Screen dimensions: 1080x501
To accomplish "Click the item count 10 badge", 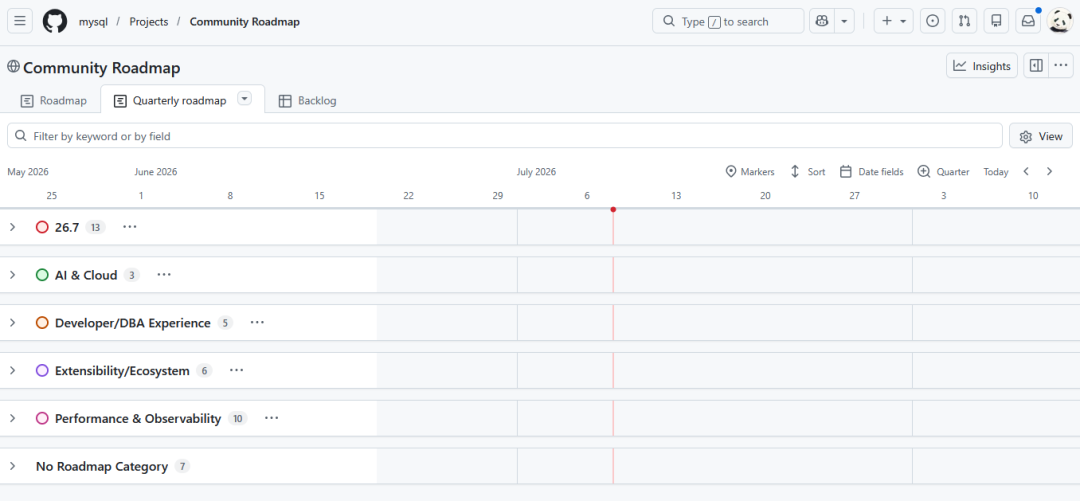I will [x=238, y=418].
